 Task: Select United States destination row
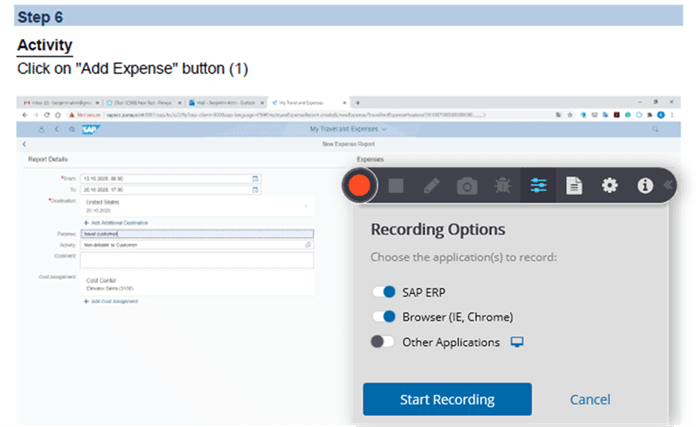point(197,206)
